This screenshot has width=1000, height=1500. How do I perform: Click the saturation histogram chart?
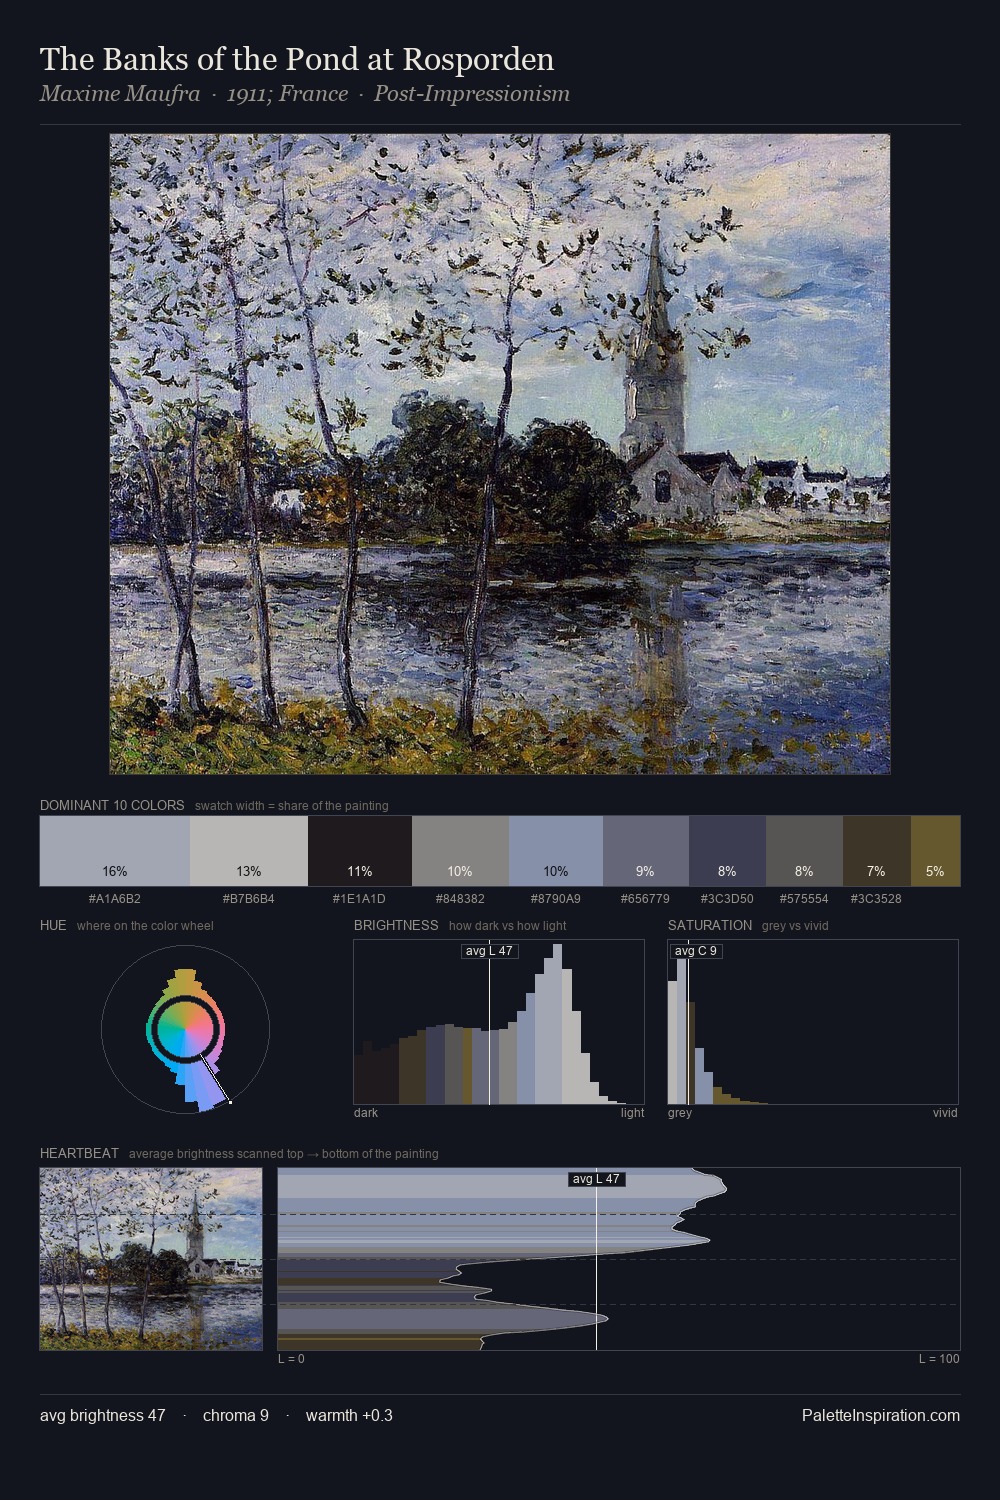[x=813, y=1022]
